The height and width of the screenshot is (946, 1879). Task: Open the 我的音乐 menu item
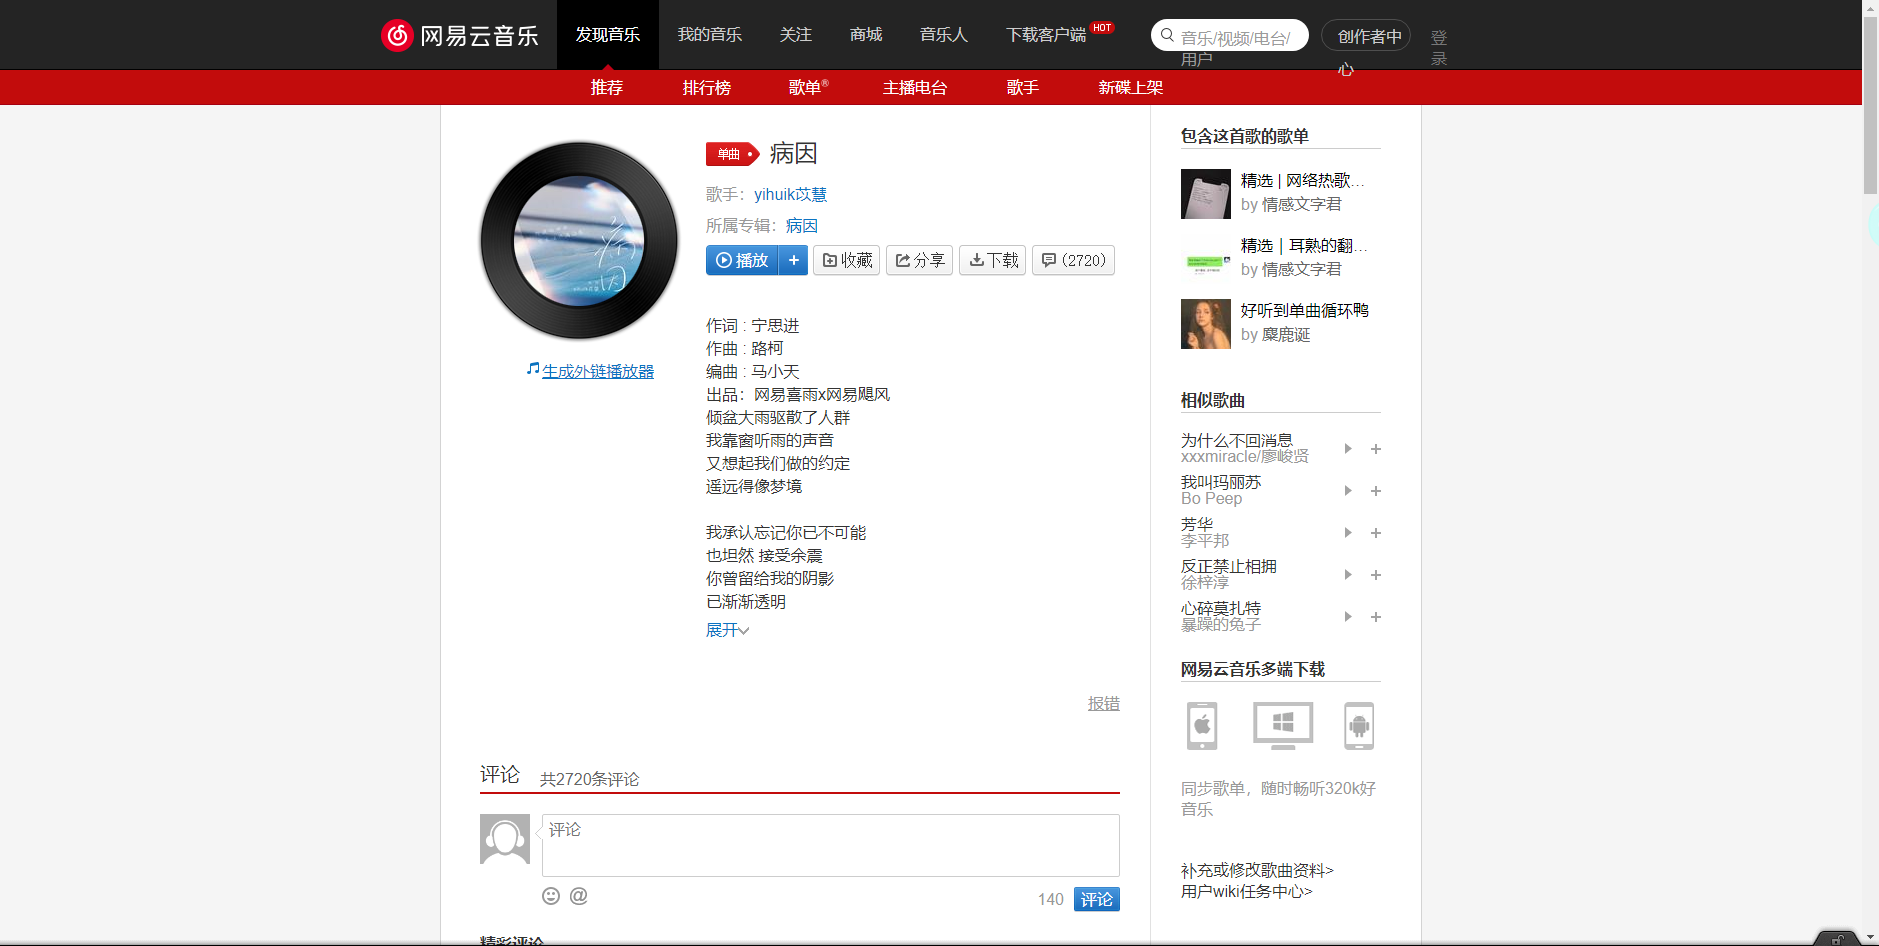710,34
